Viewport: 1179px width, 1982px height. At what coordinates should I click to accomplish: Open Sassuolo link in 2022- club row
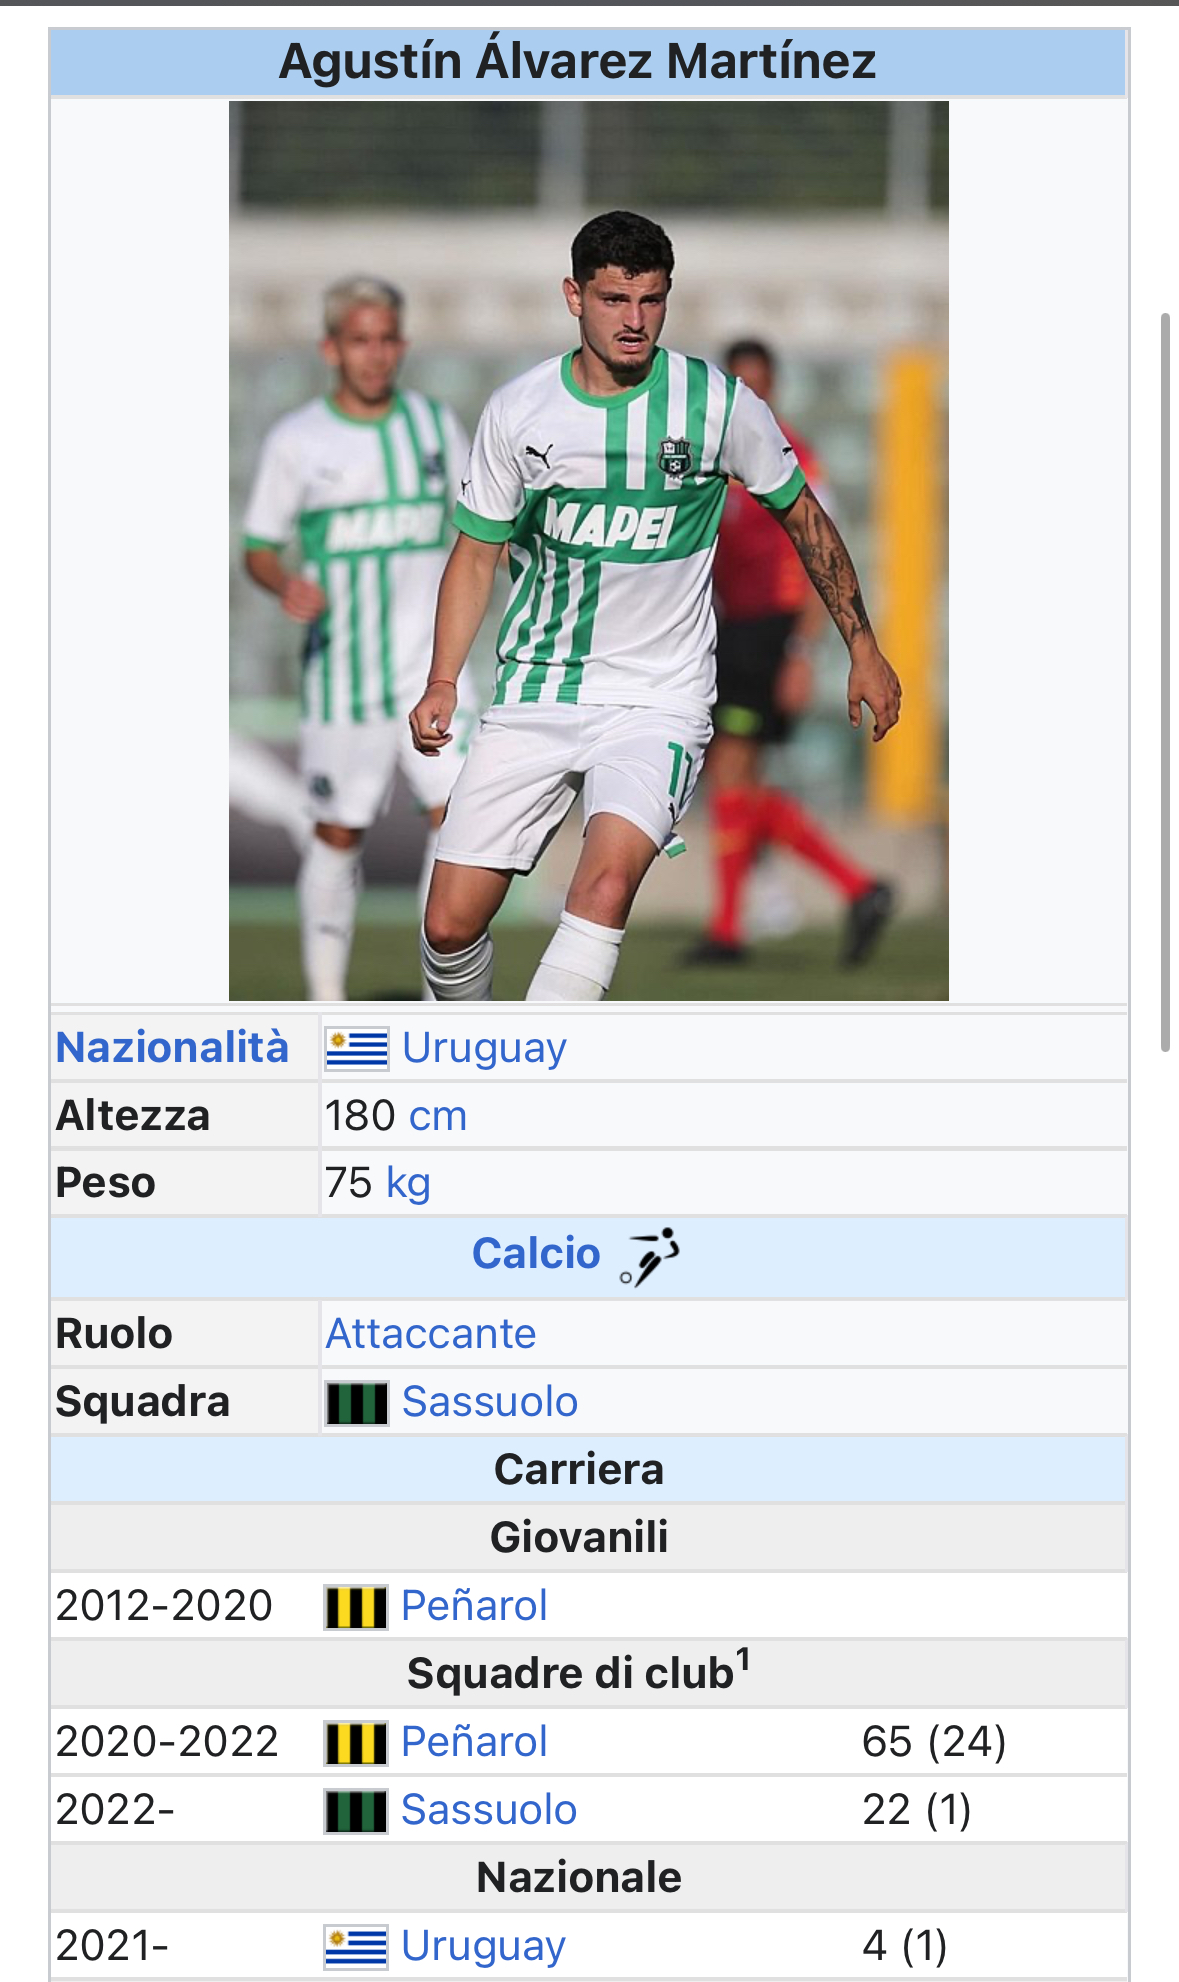click(489, 1809)
